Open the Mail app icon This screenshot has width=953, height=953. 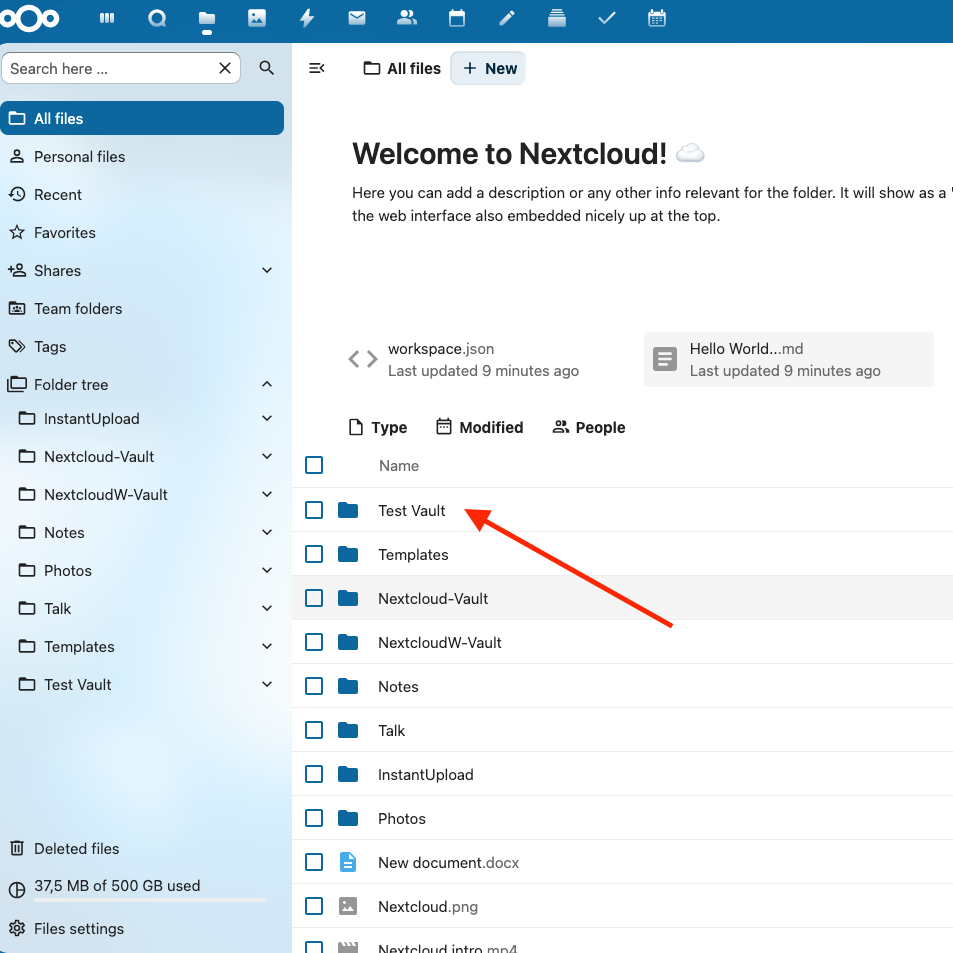click(357, 18)
